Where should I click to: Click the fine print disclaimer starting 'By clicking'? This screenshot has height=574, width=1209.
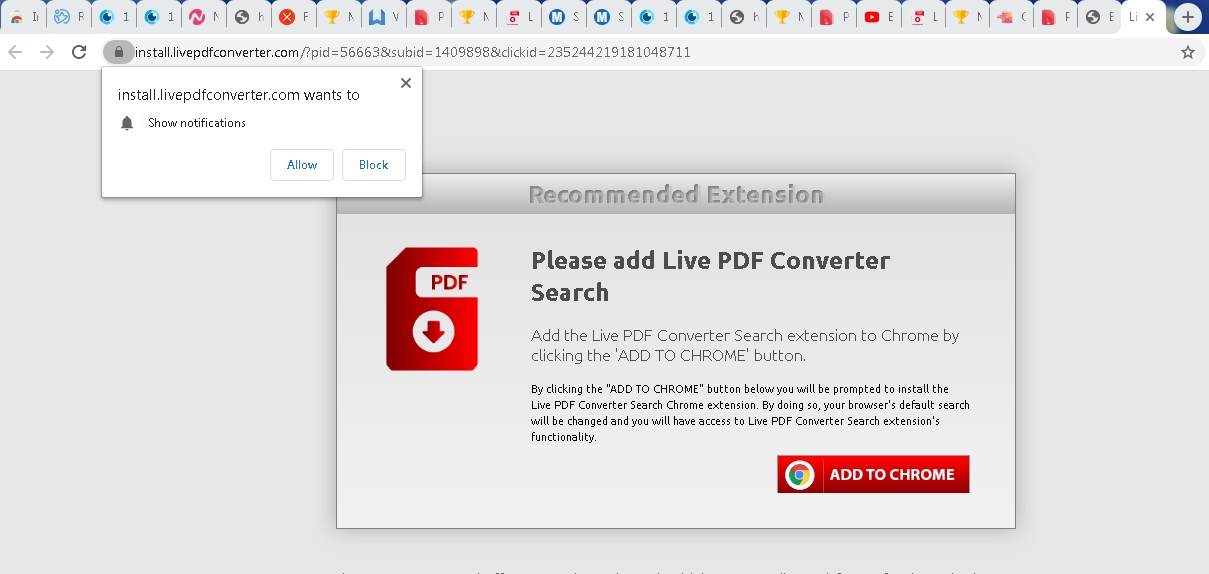click(x=750, y=413)
